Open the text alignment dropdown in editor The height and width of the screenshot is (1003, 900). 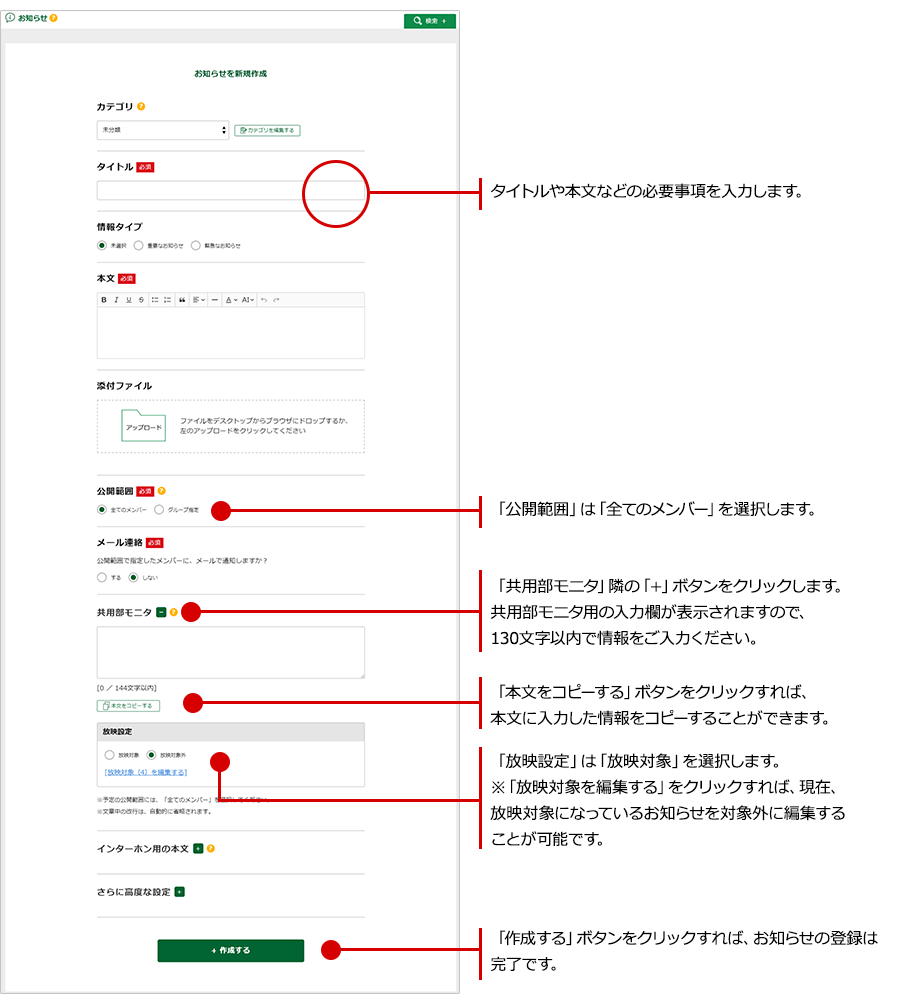coord(199,300)
